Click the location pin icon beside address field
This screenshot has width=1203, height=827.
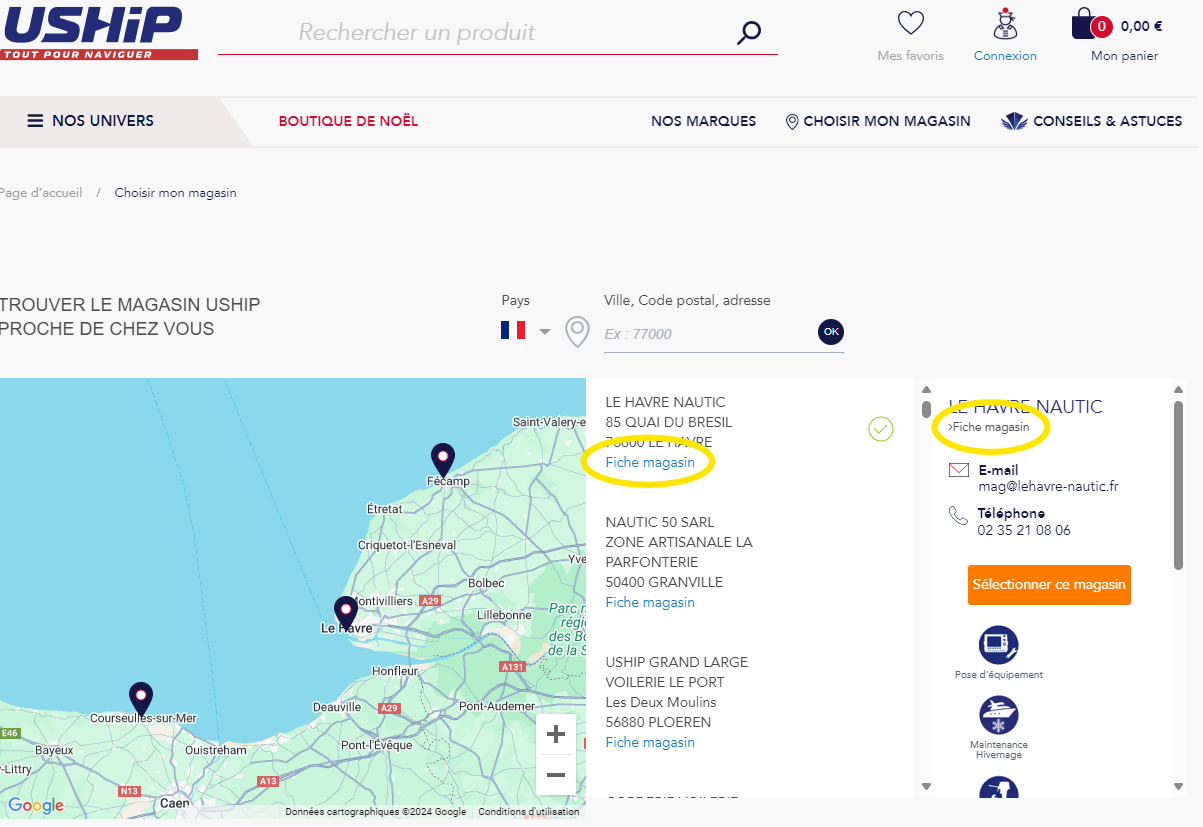[x=577, y=332]
